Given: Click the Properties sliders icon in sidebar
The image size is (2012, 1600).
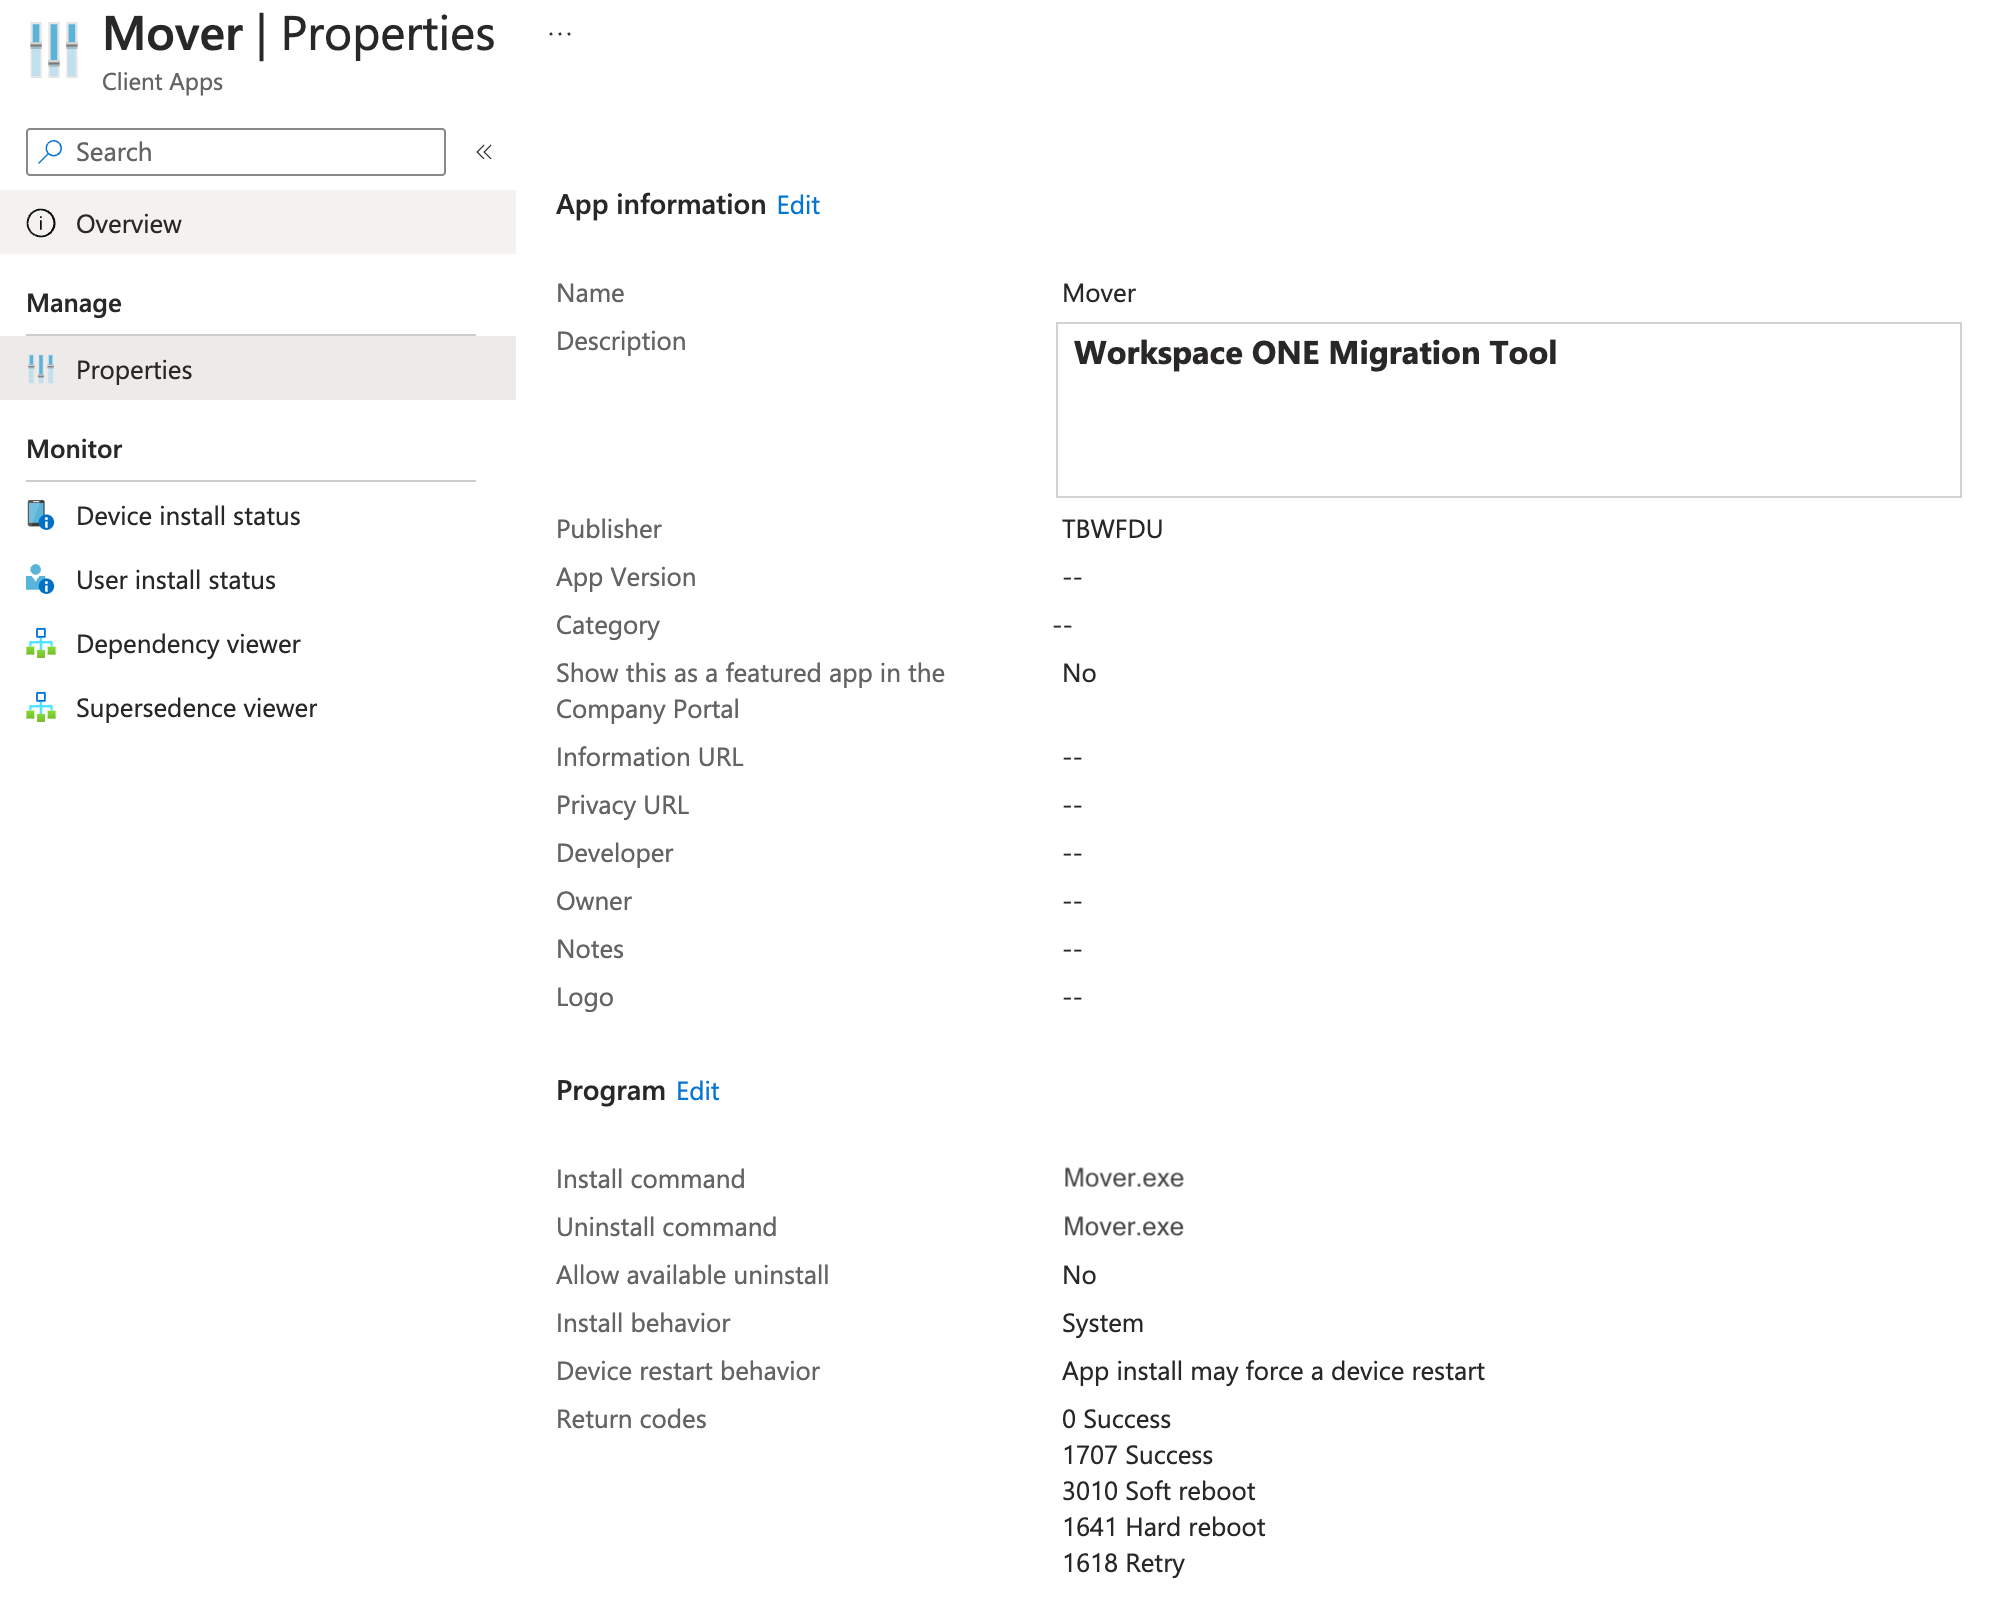Looking at the screenshot, I should coord(41,369).
